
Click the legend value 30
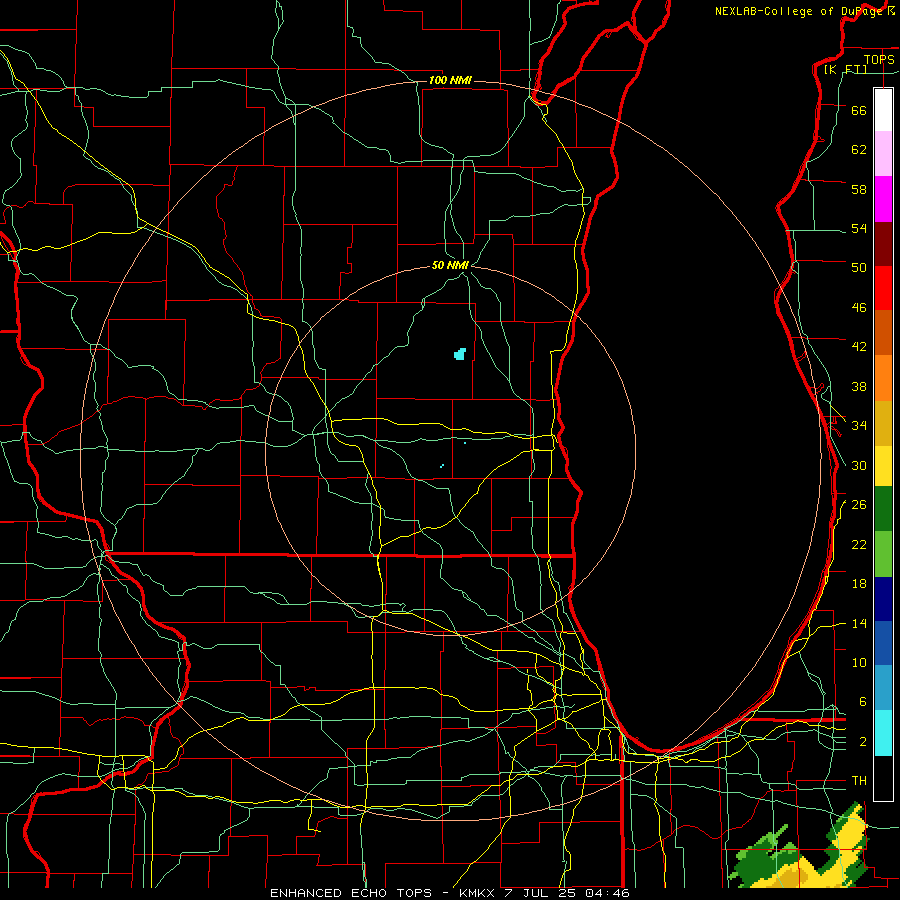click(x=859, y=465)
